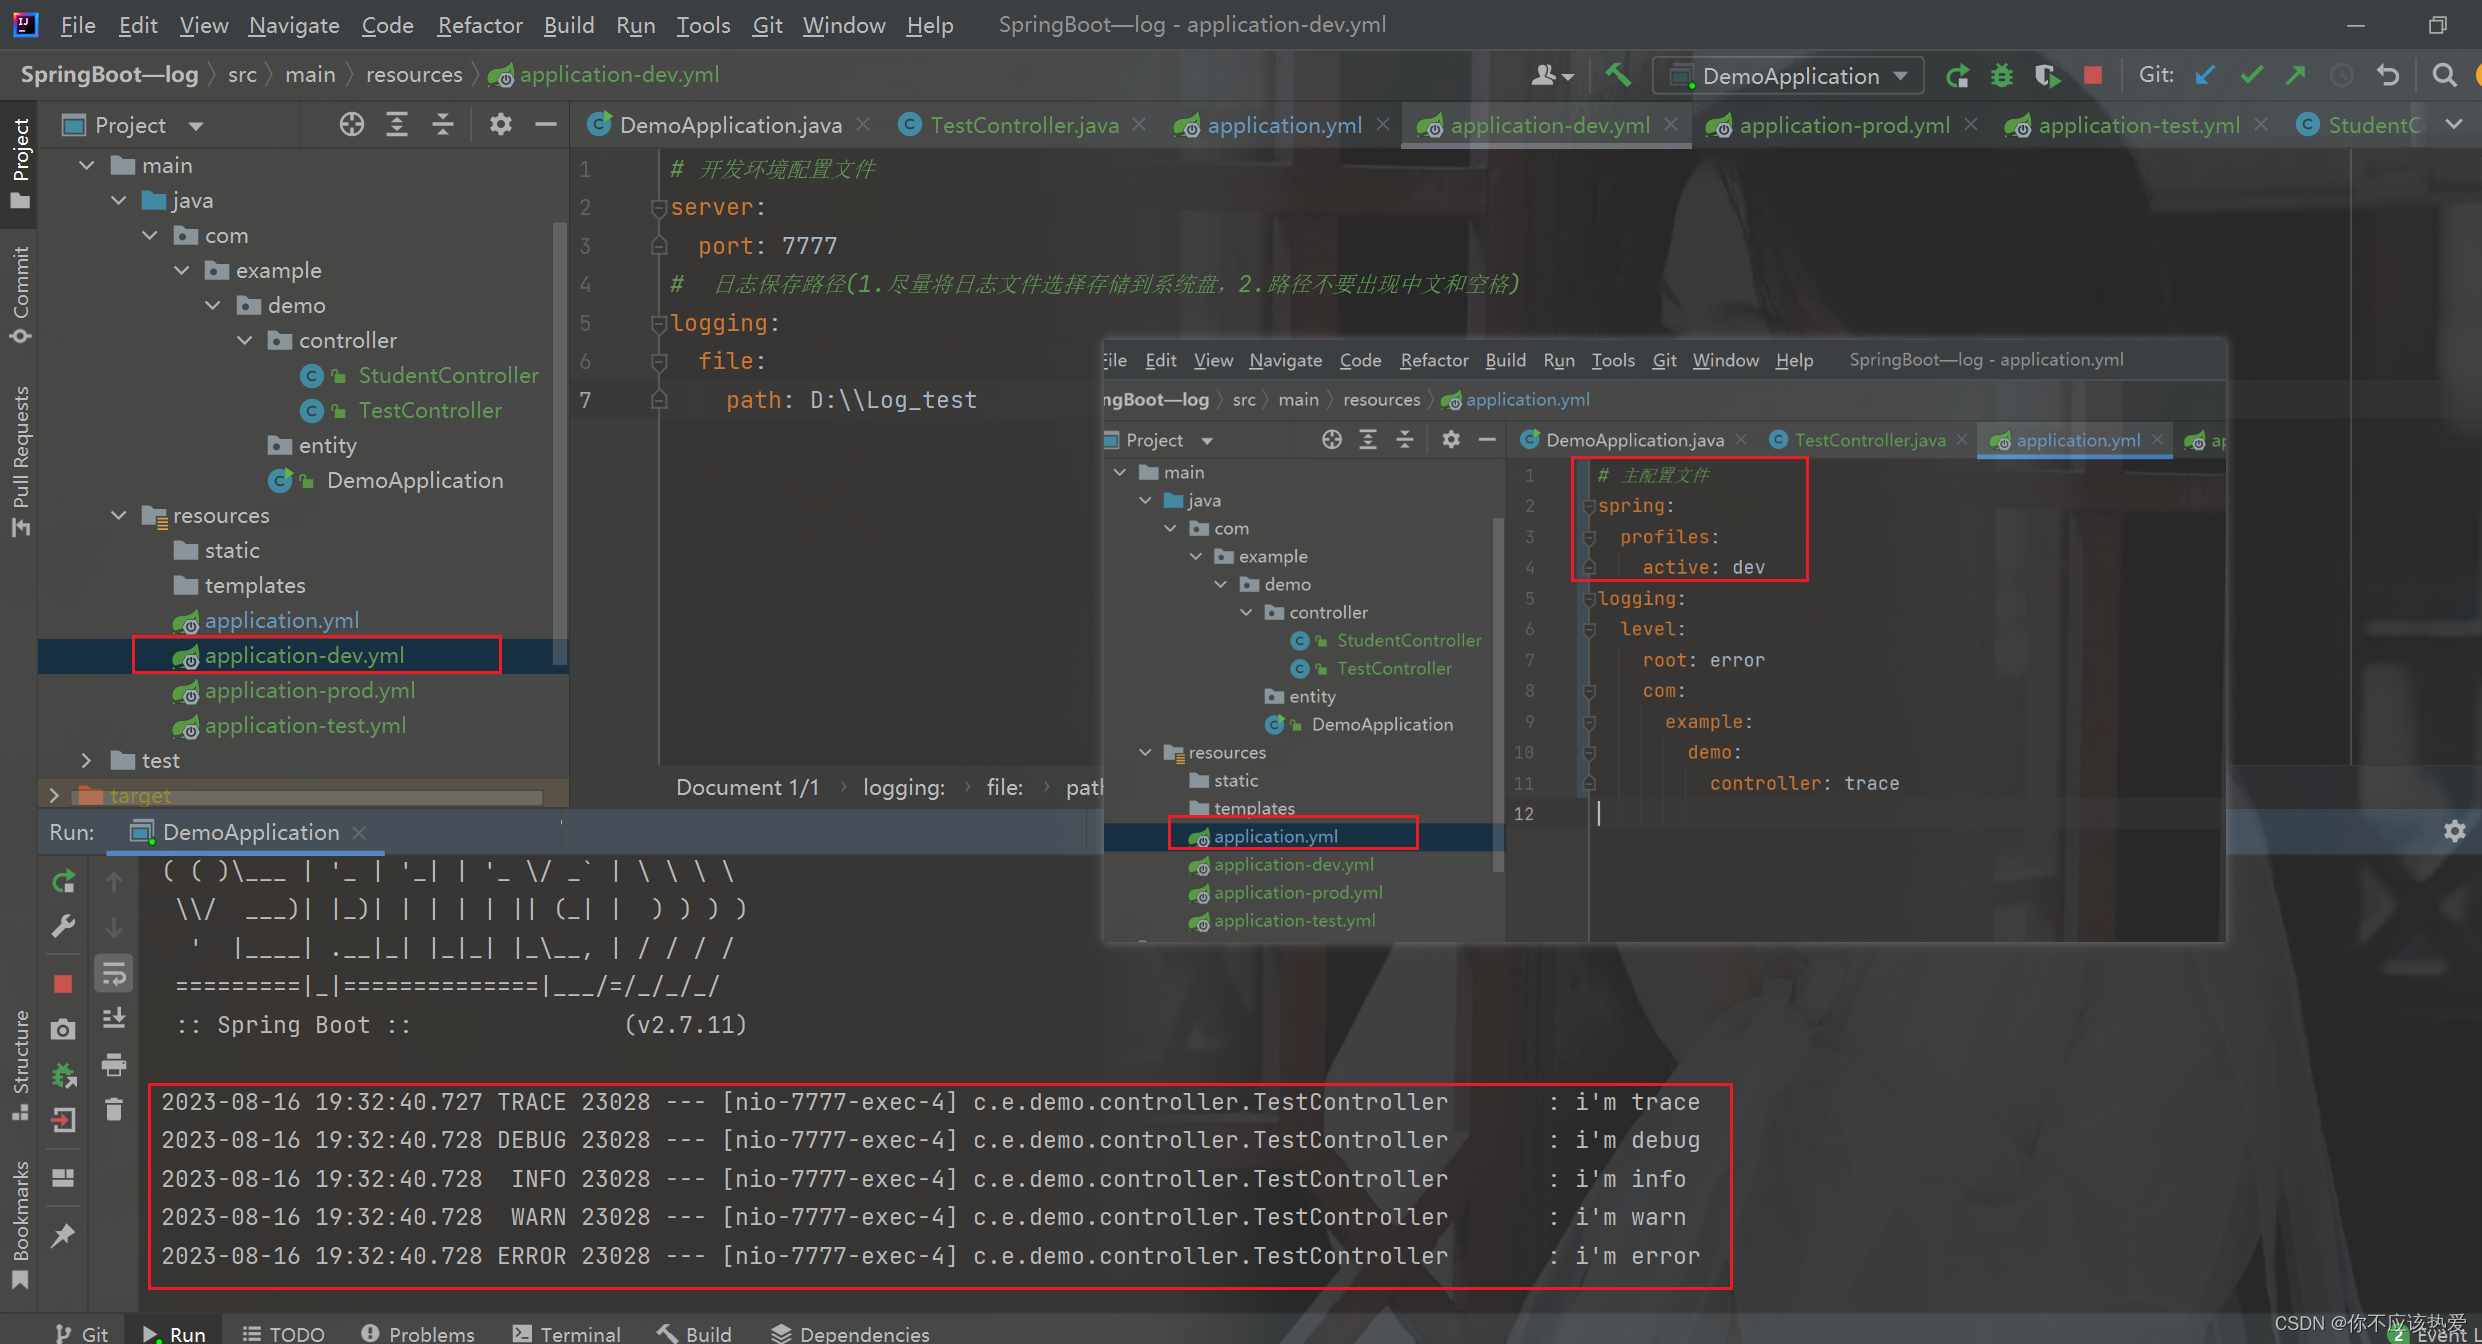The height and width of the screenshot is (1344, 2482).
Task: Expand the test folder in the project tree
Action: 86,761
